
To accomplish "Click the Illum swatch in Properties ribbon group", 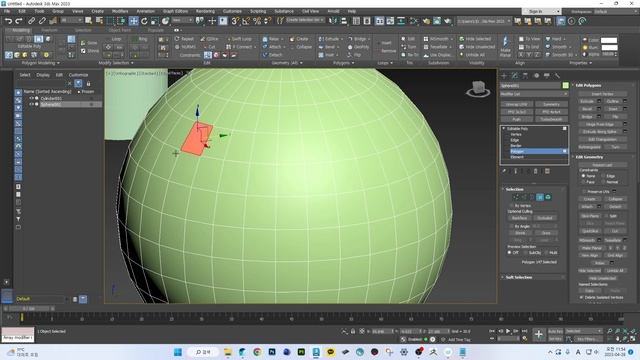I will (x=609, y=47).
